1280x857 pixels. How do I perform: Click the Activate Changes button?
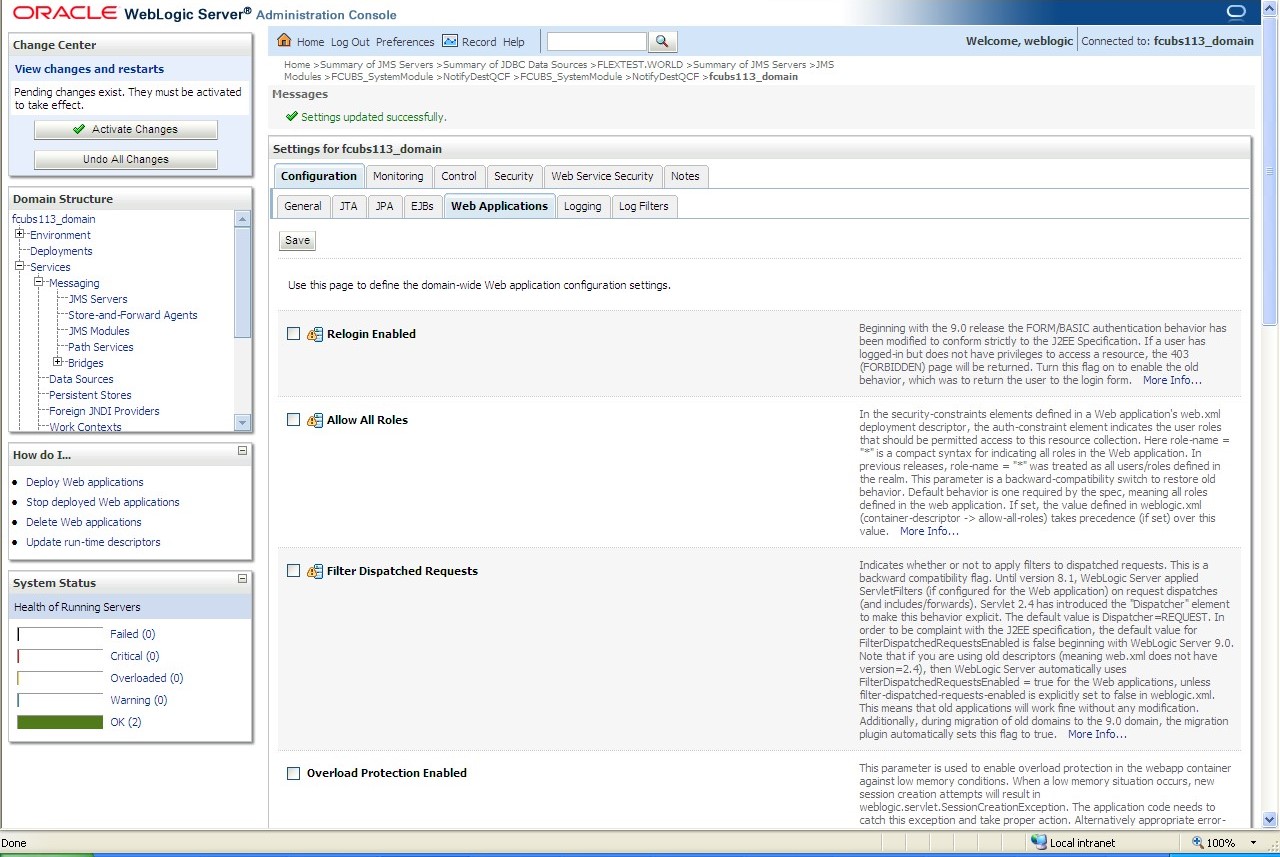126,129
